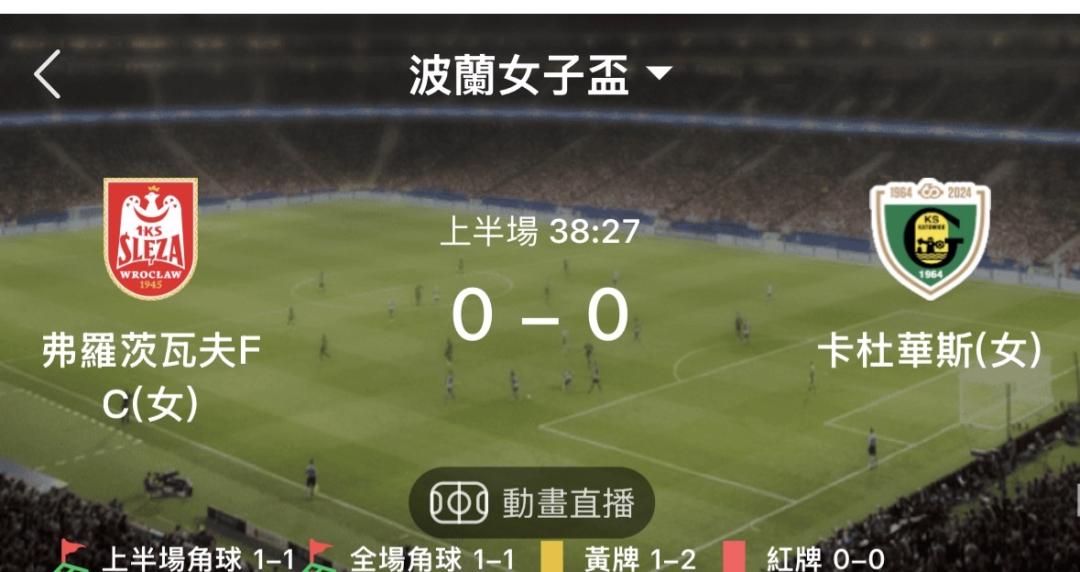This screenshot has width=1080, height=572.
Task: Open the 波蘭女子盃 league dropdown
Action: [x=540, y=74]
